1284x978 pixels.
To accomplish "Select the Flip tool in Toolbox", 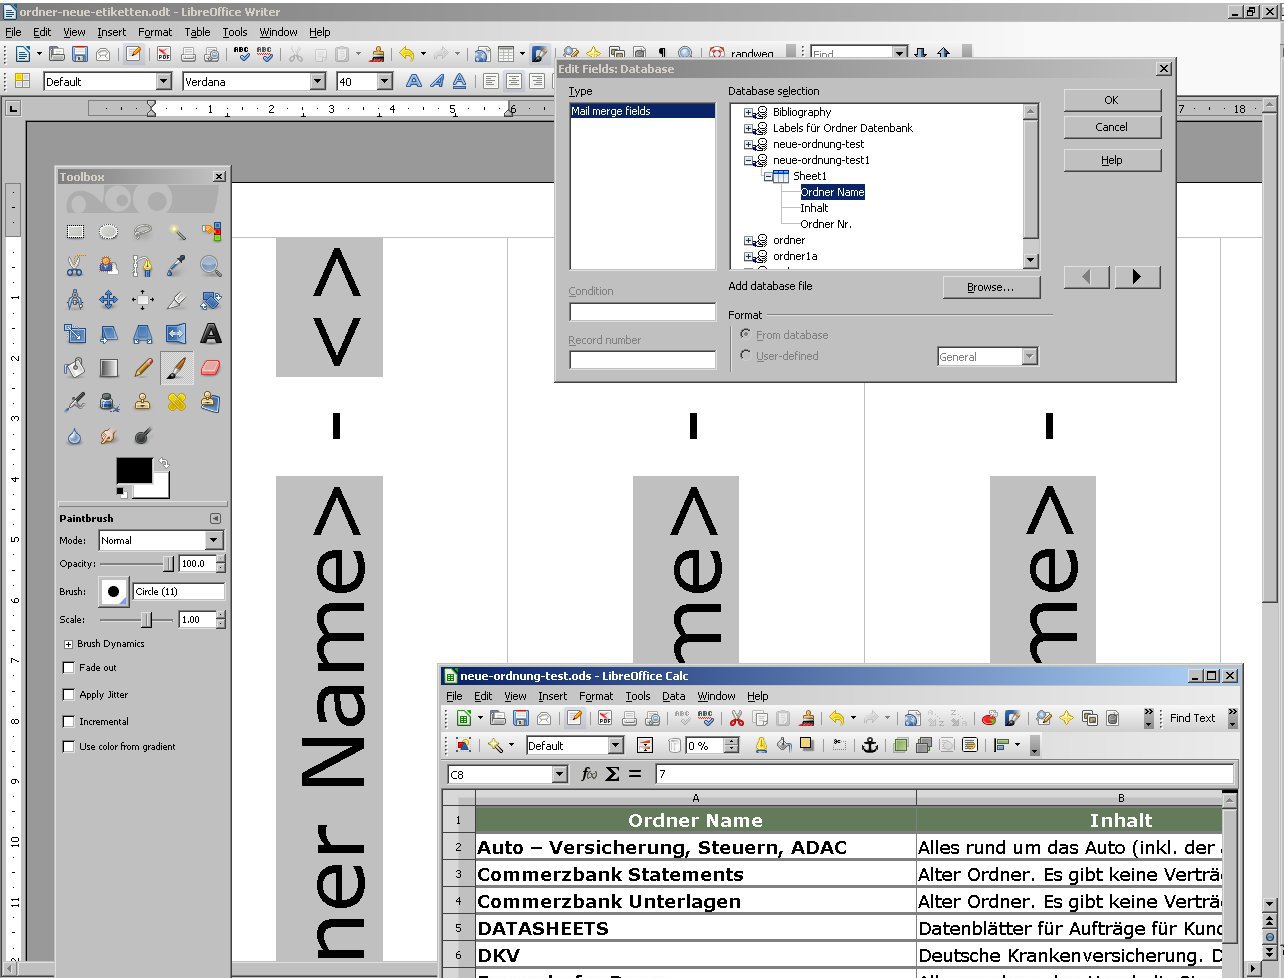I will pos(177,334).
